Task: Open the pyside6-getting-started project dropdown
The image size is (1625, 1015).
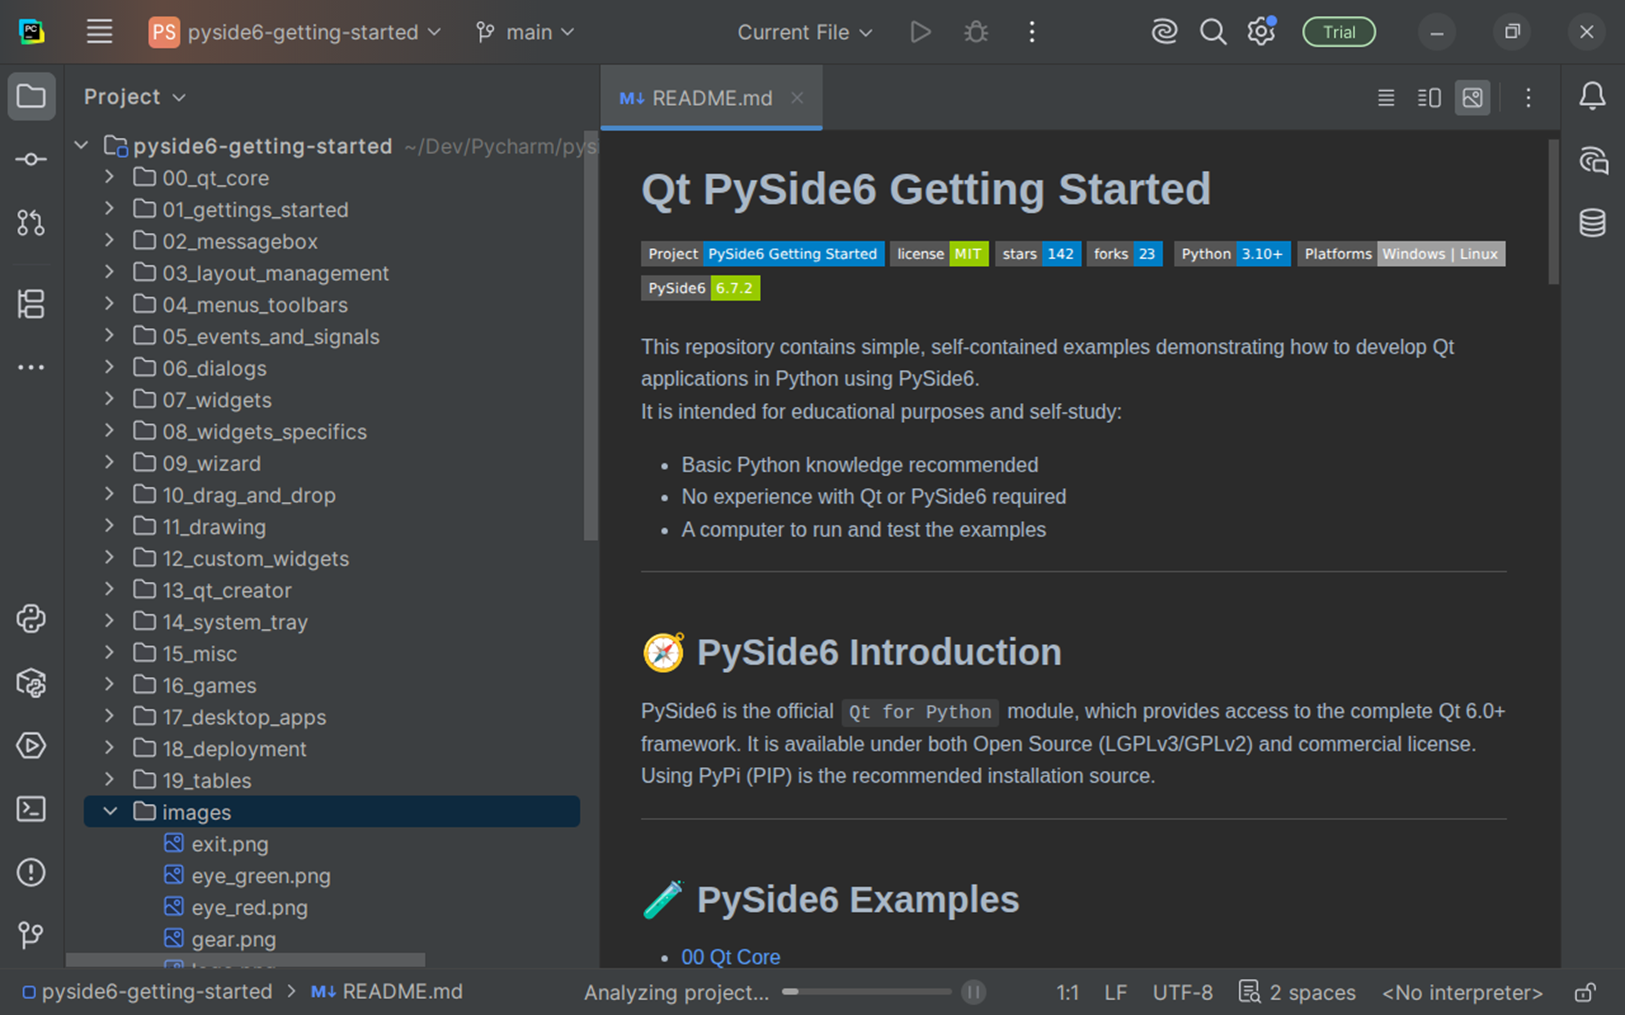Action: [296, 32]
